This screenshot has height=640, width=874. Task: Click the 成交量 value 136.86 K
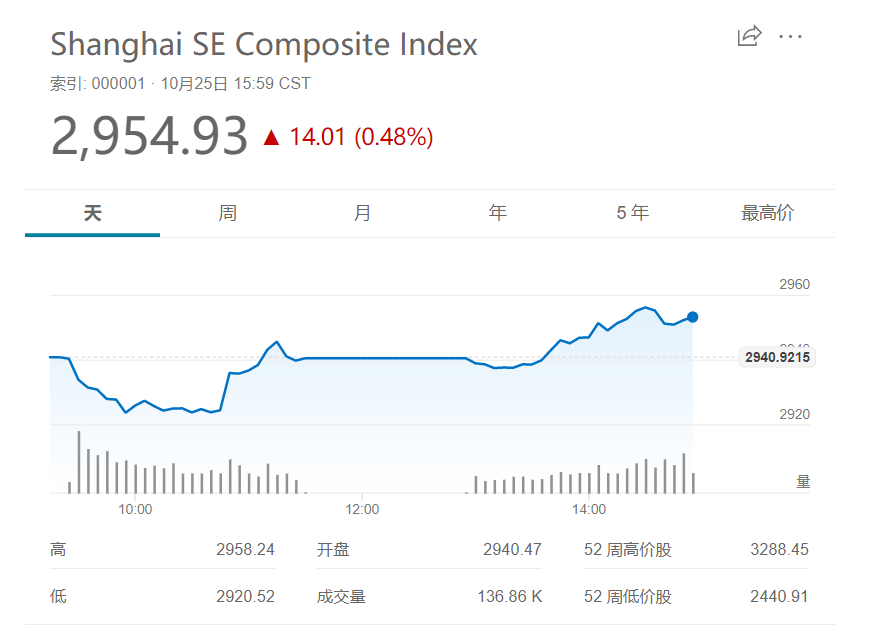click(510, 597)
